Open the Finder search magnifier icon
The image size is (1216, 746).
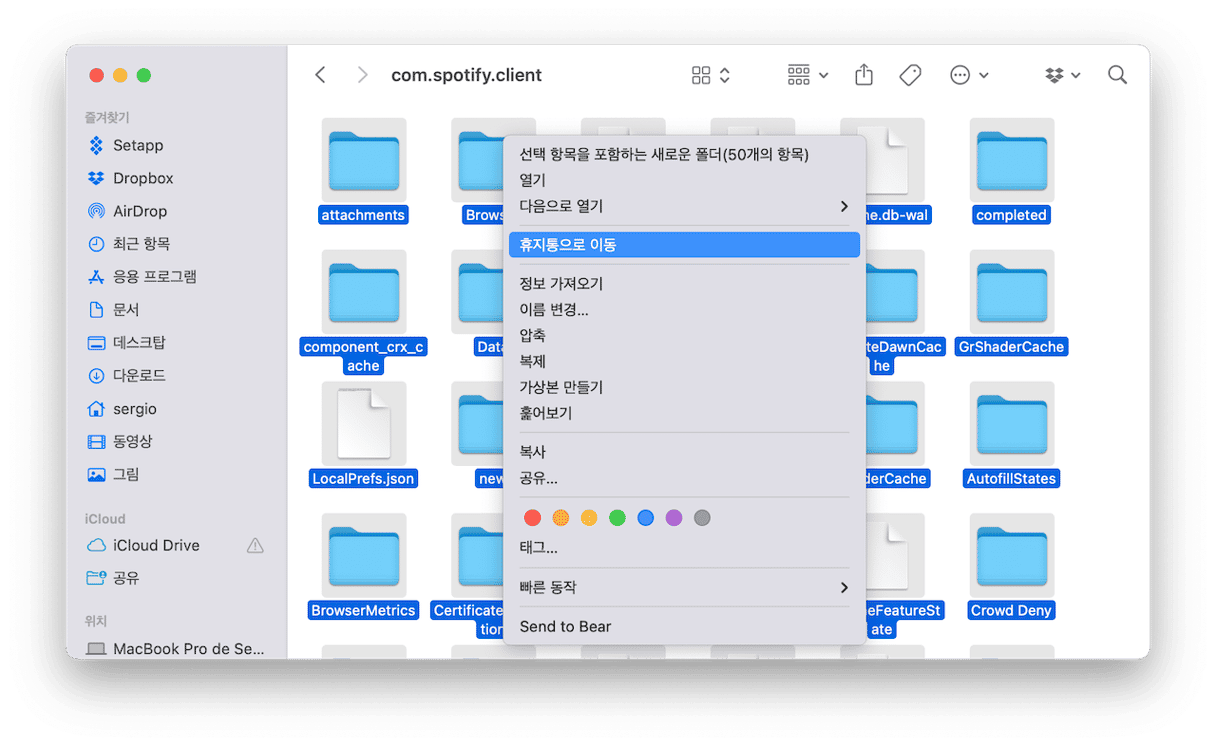(x=1117, y=75)
